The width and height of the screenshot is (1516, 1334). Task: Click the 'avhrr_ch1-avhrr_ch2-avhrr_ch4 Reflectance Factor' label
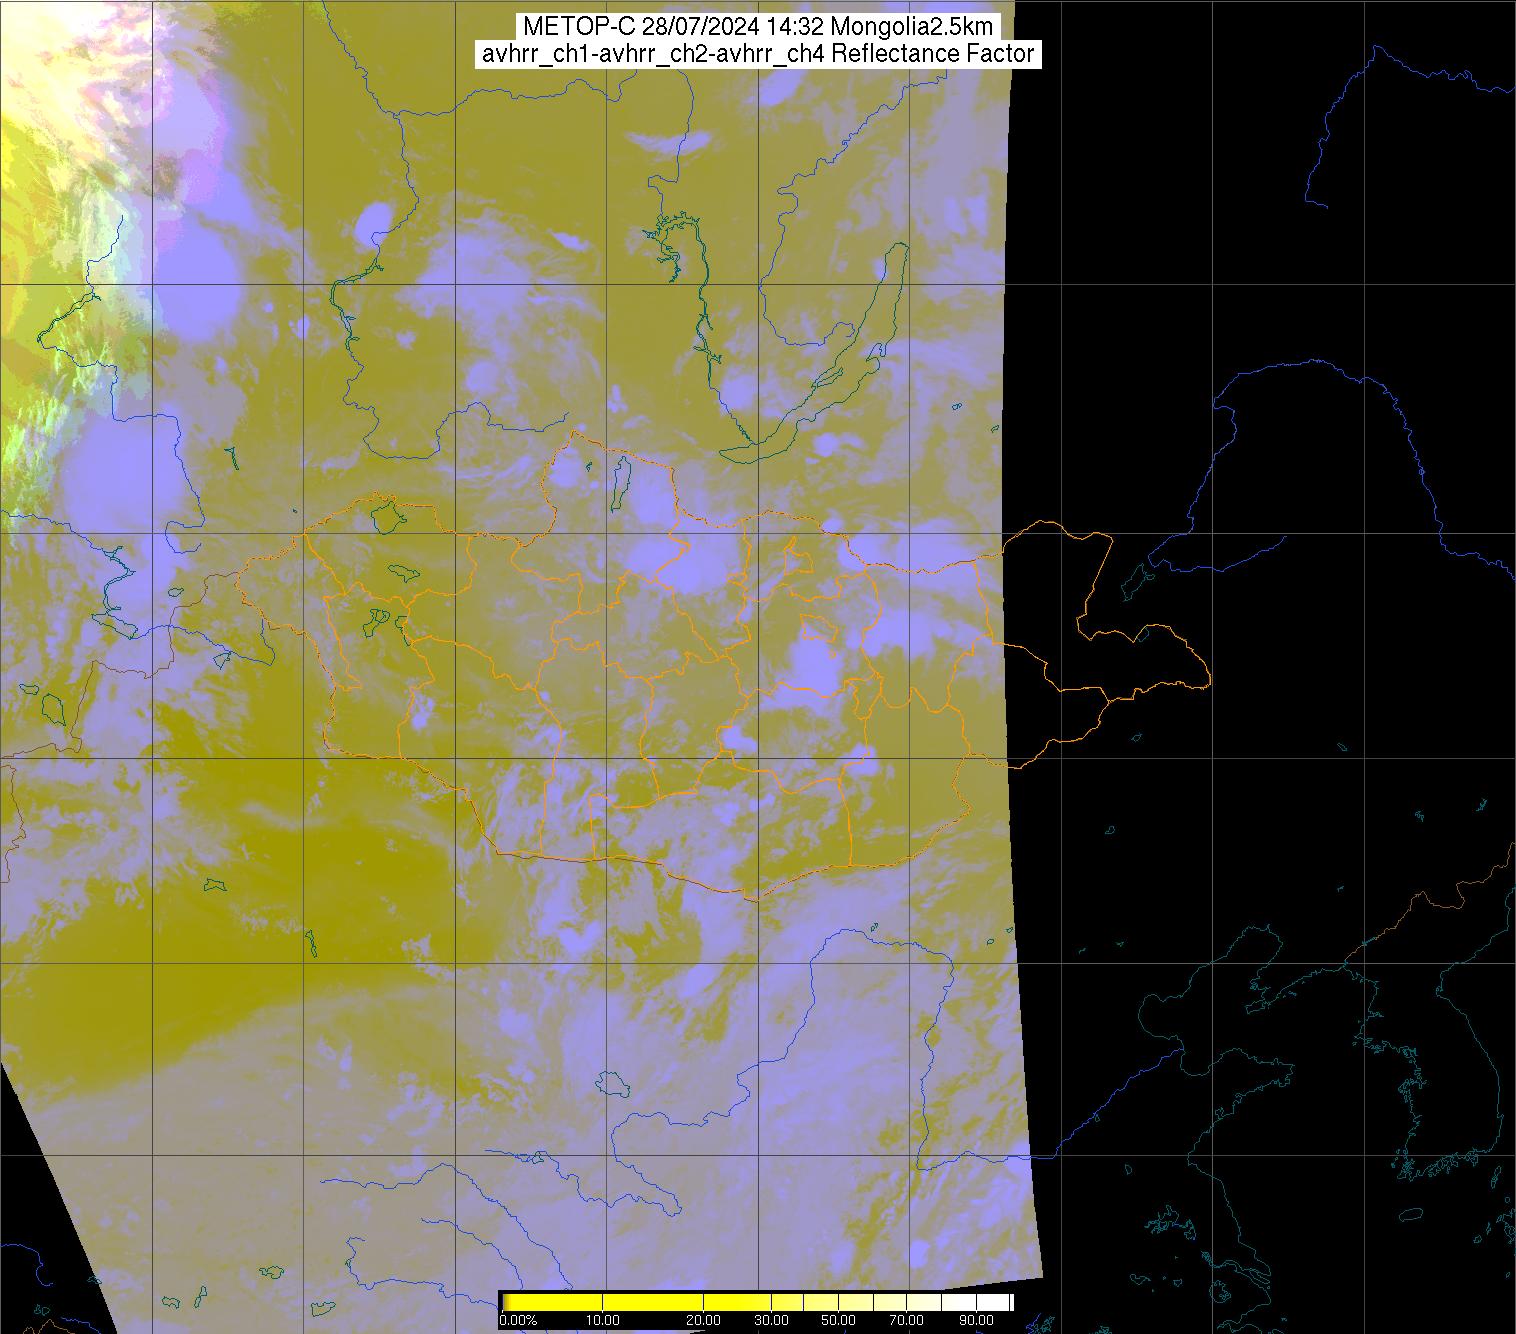click(x=758, y=54)
